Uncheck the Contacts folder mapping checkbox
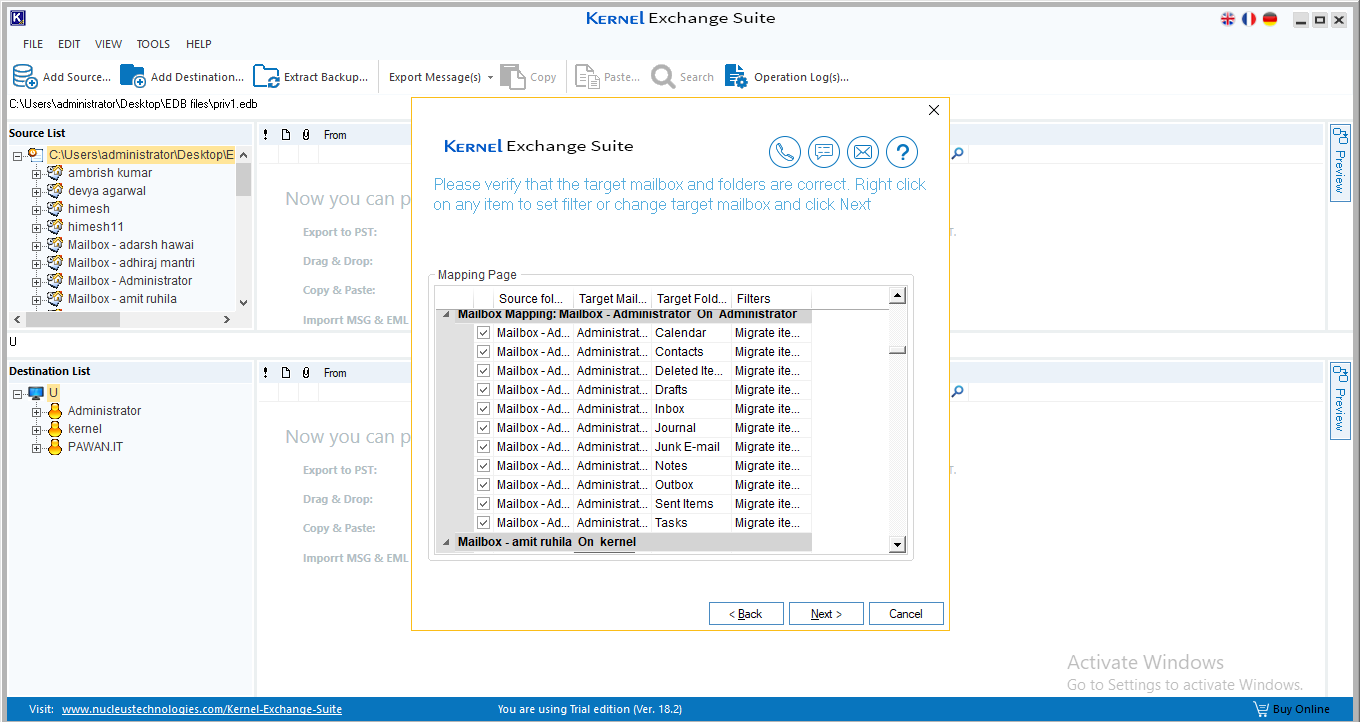This screenshot has width=1360, height=722. [484, 352]
